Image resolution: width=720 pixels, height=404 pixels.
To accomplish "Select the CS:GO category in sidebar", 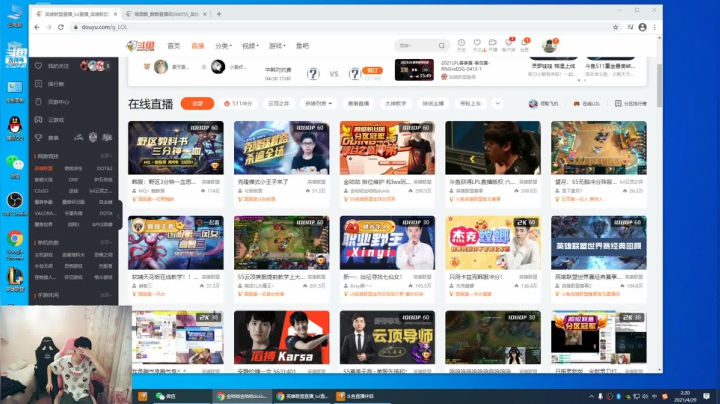I will 41,191.
